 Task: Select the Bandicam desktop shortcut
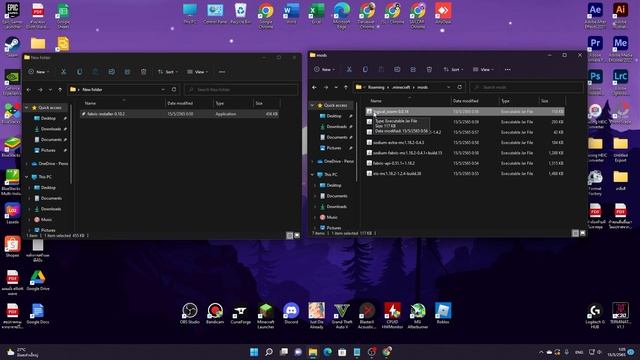(215, 314)
